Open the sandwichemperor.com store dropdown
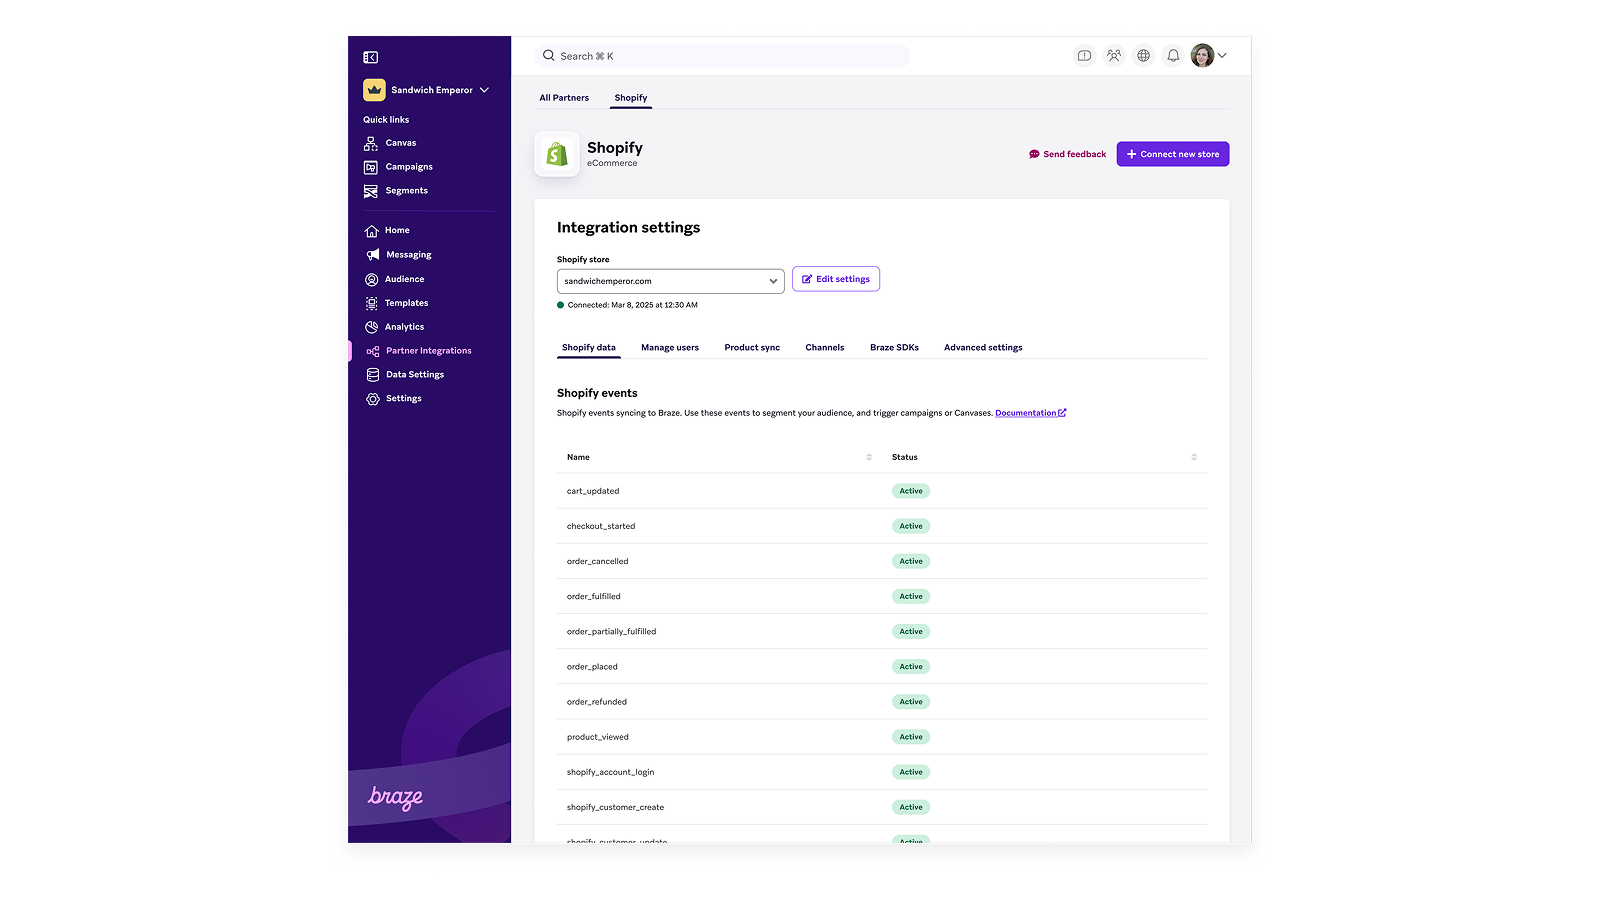Screen dimensions: 1600x900 [x=671, y=281]
